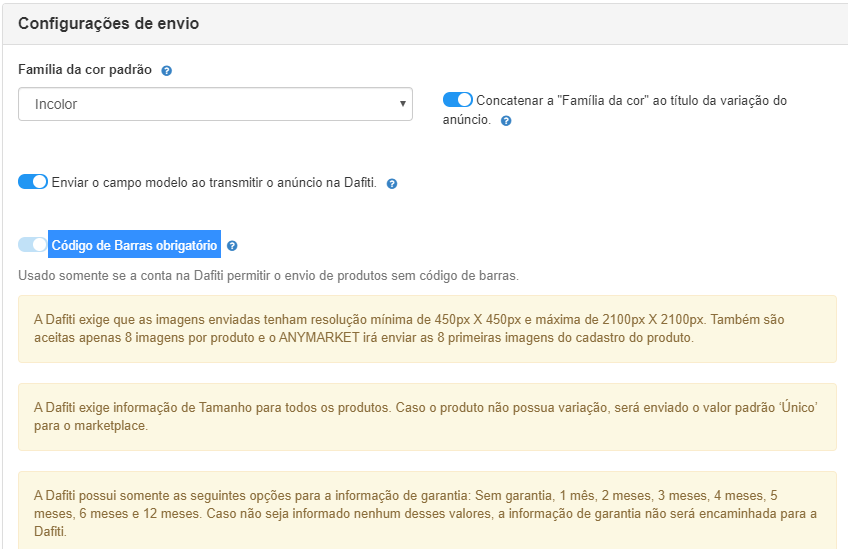
Task: Open help icon next to Código de Barras obrigatório
Action: (232, 246)
